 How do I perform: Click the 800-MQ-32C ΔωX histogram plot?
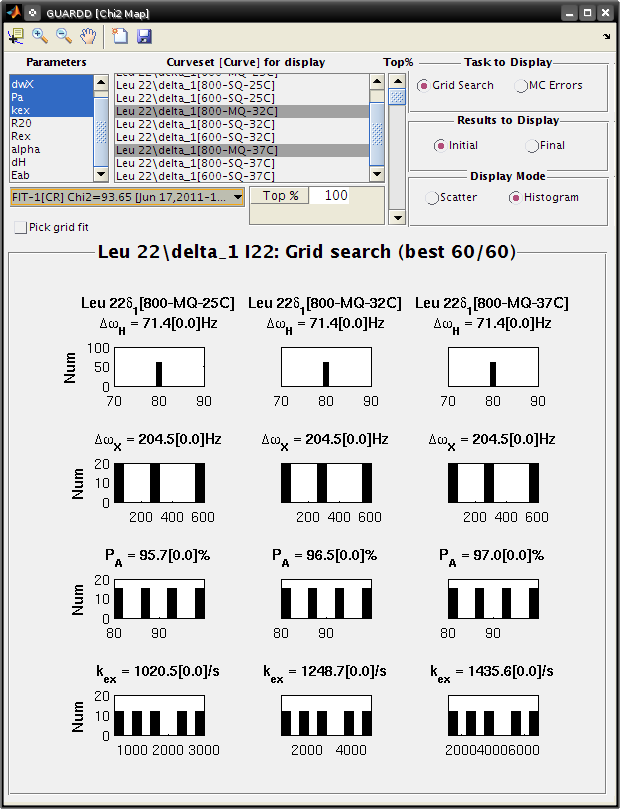[327, 483]
